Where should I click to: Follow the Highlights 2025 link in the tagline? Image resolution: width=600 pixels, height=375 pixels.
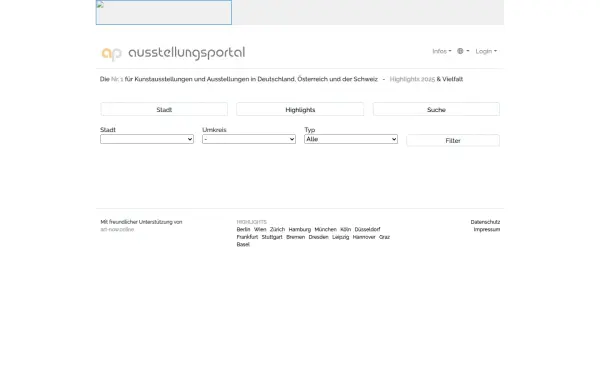(x=412, y=79)
